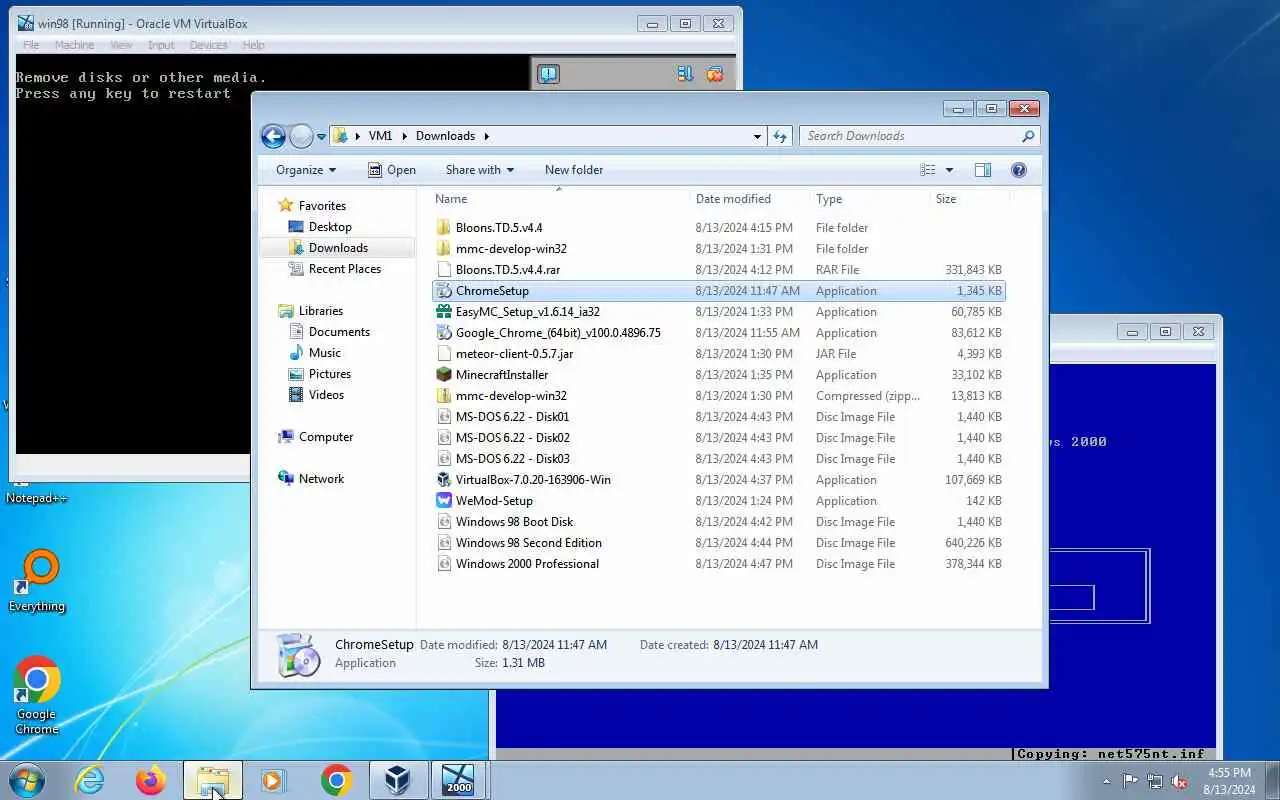
Task: Open Videos library in sidebar
Action: (326, 395)
